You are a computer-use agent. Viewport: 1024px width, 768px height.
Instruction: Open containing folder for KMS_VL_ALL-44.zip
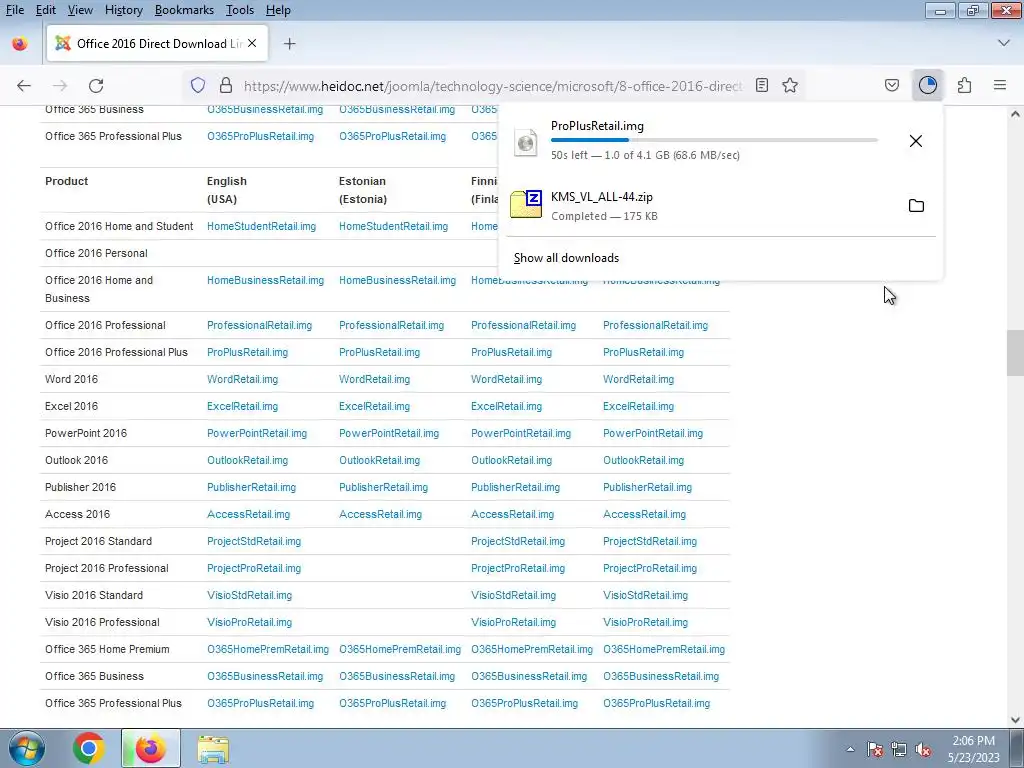pyautogui.click(x=916, y=206)
